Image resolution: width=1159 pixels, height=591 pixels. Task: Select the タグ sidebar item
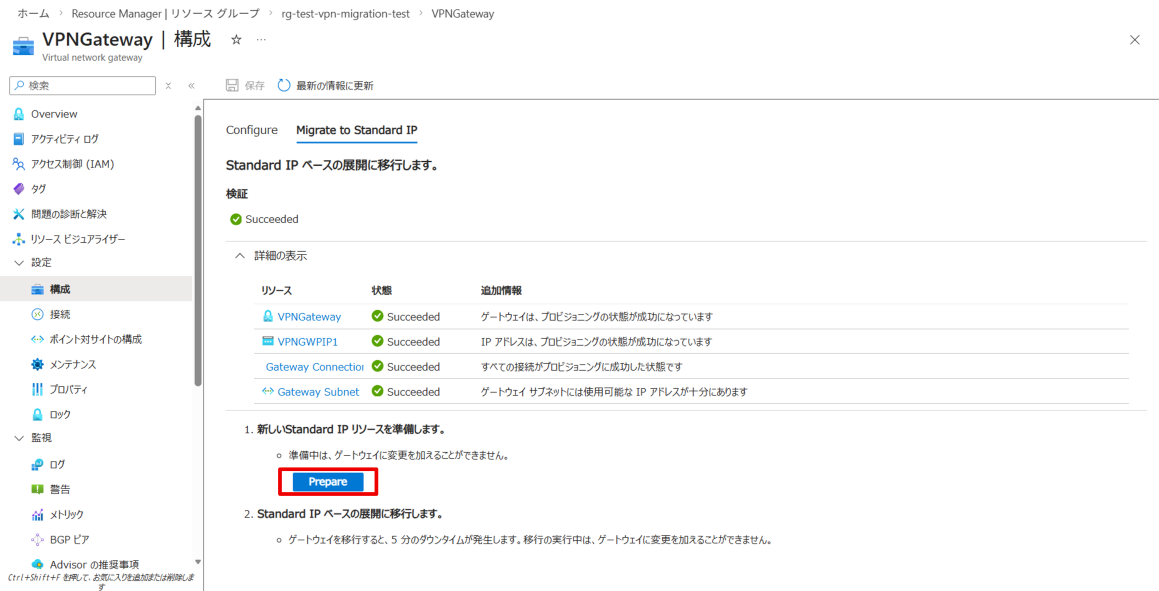tap(38, 189)
